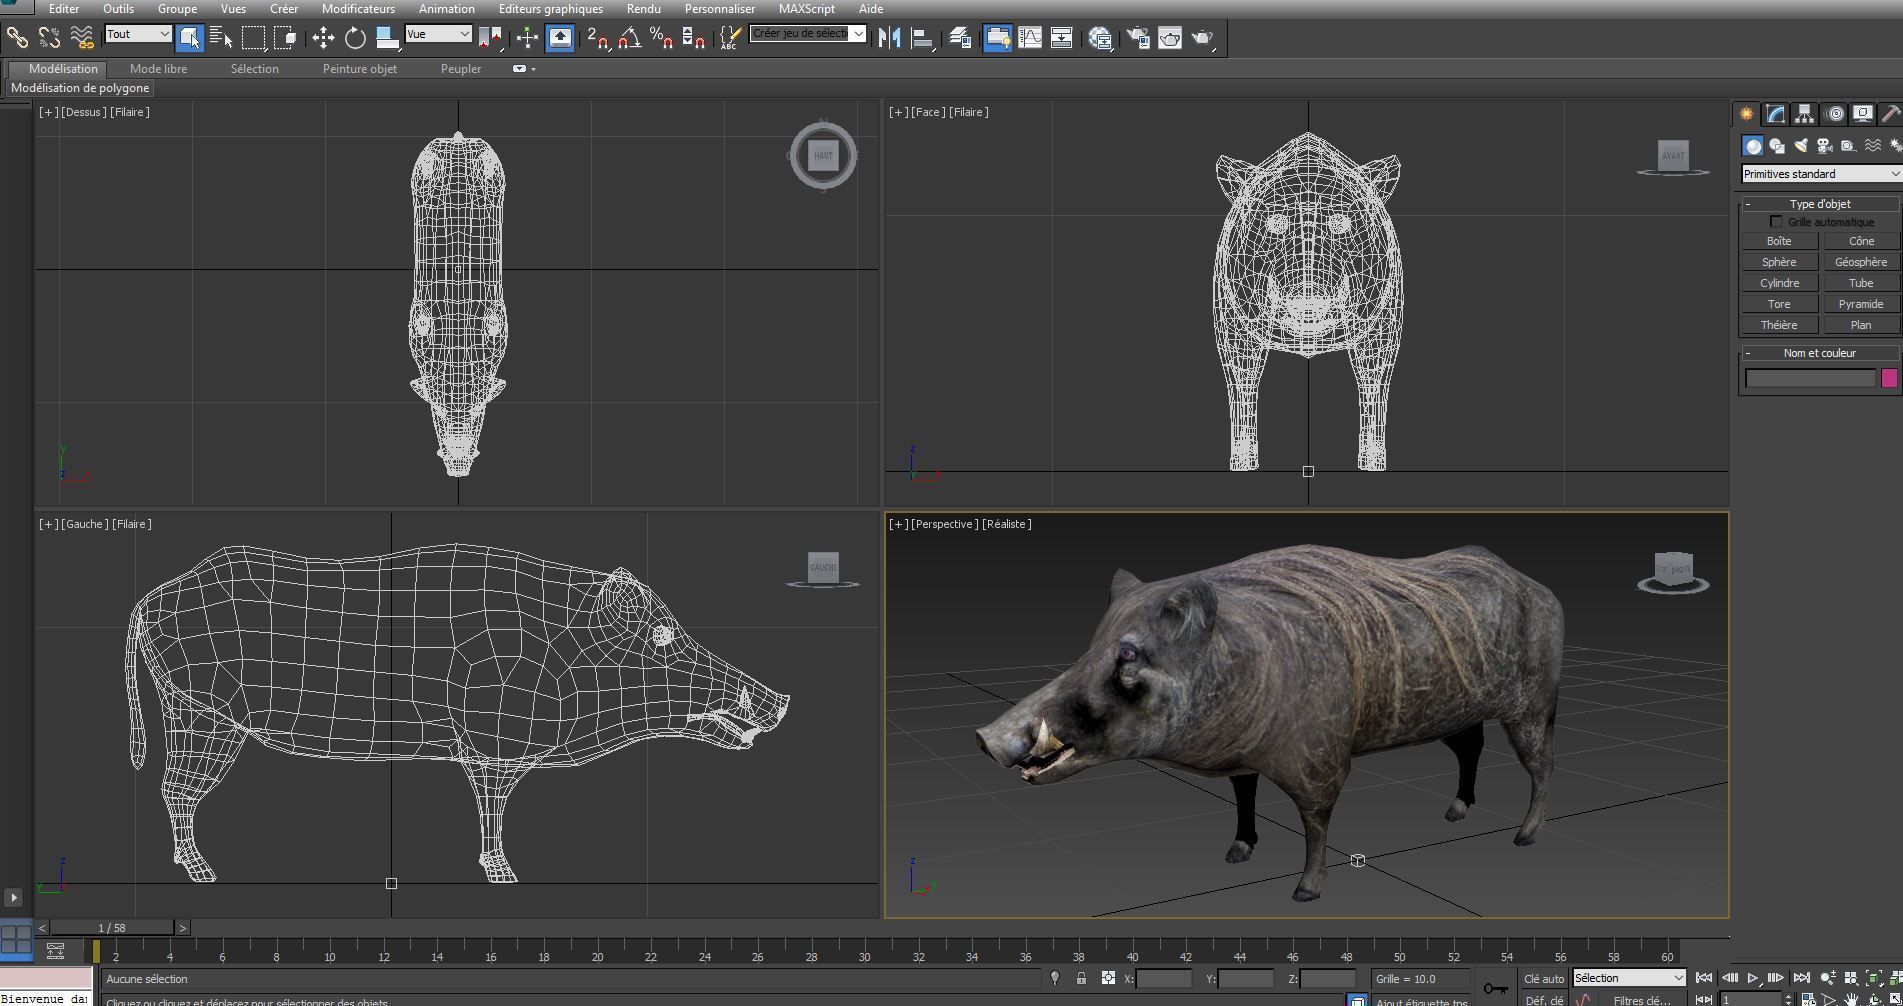1903x1006 pixels.
Task: Open the key filter 'Sélection' dropdown
Action: coord(1629,978)
